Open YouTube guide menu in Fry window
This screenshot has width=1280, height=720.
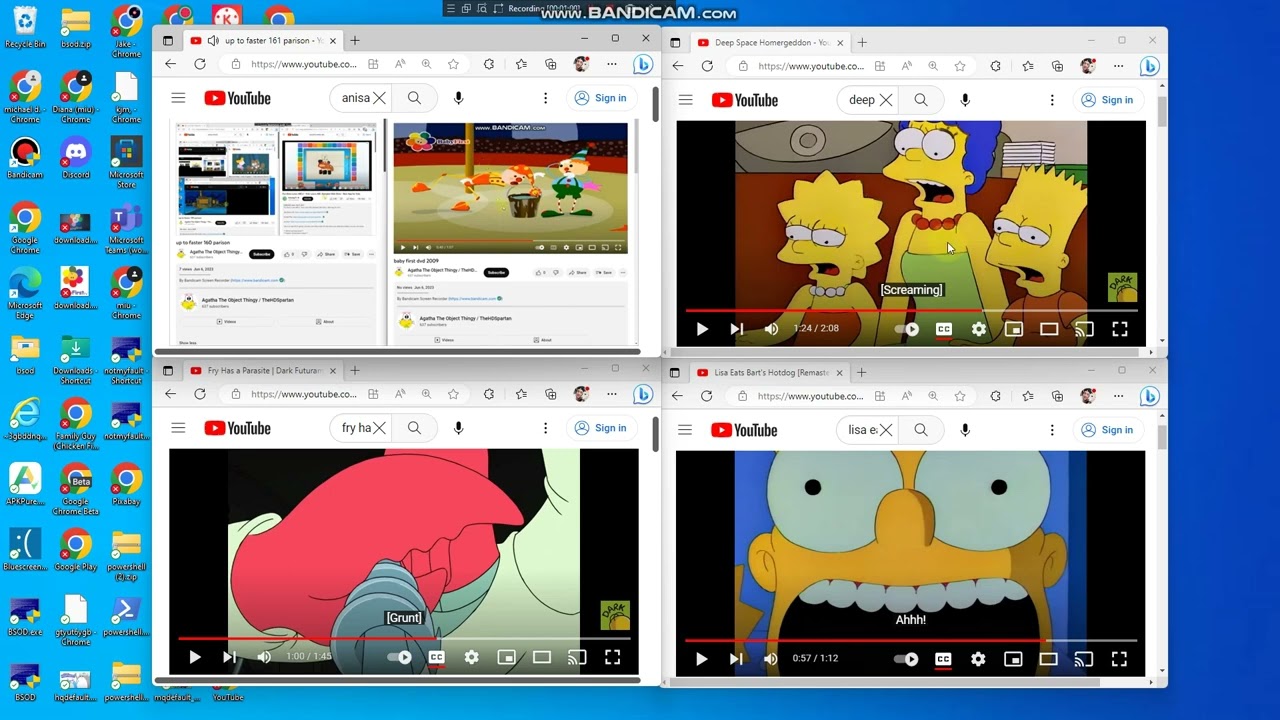click(178, 428)
